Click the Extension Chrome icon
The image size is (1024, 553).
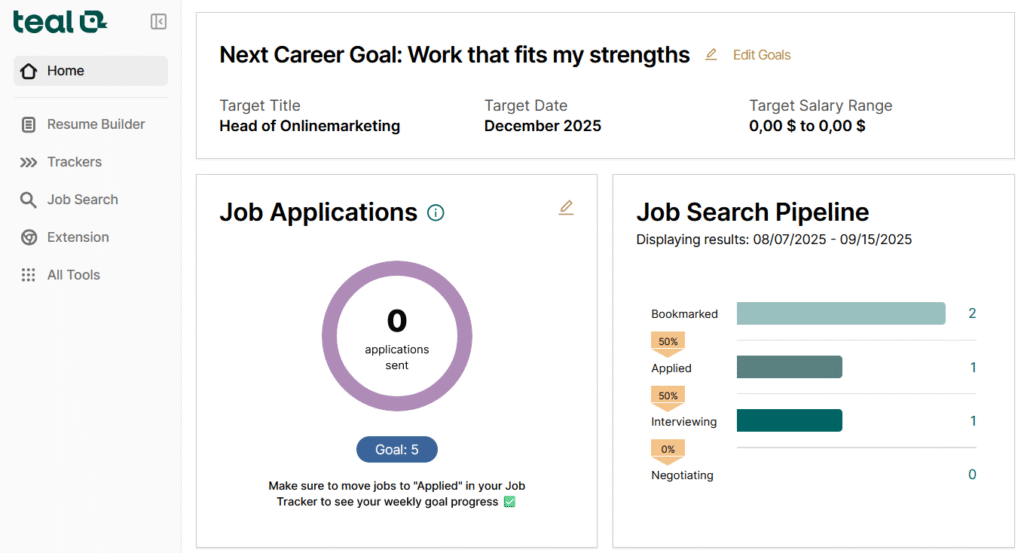tap(28, 237)
